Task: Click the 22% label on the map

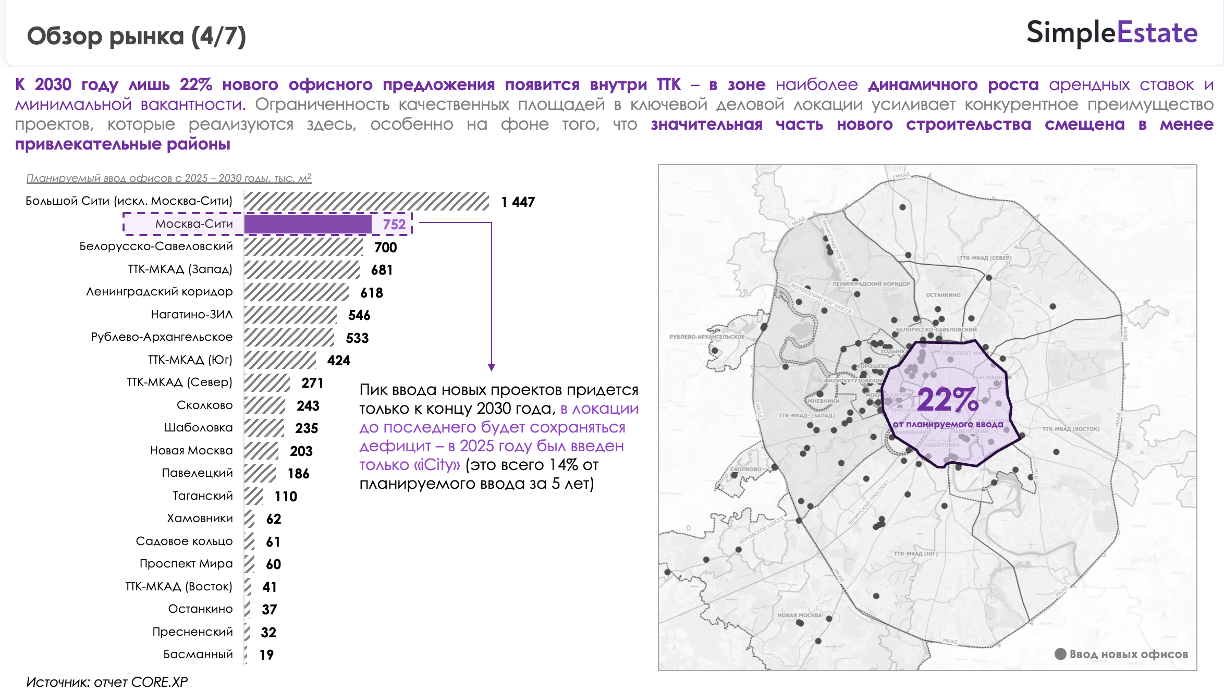Action: tap(947, 401)
